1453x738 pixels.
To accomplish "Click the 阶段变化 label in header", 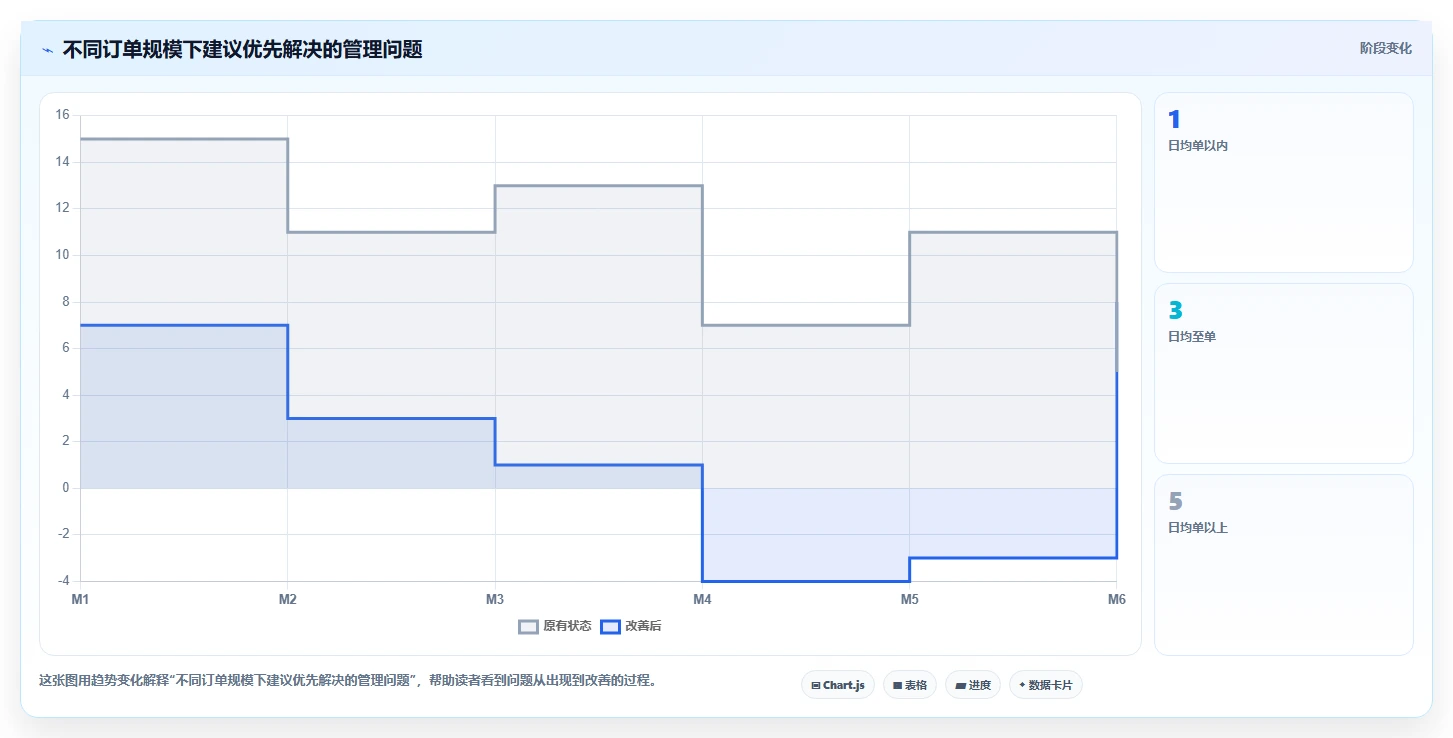I will coord(1385,48).
